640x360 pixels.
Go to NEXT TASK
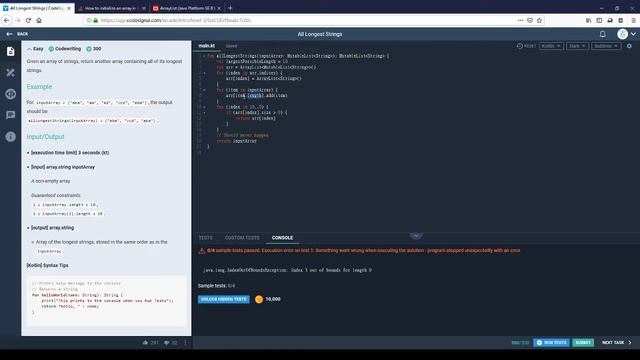pos(616,342)
